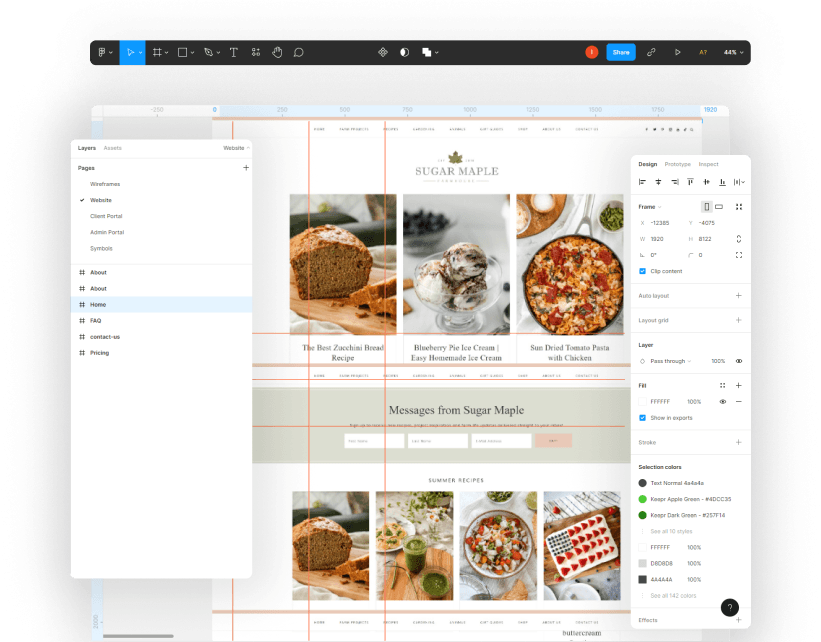Select the Text tool in toolbar

[234, 52]
